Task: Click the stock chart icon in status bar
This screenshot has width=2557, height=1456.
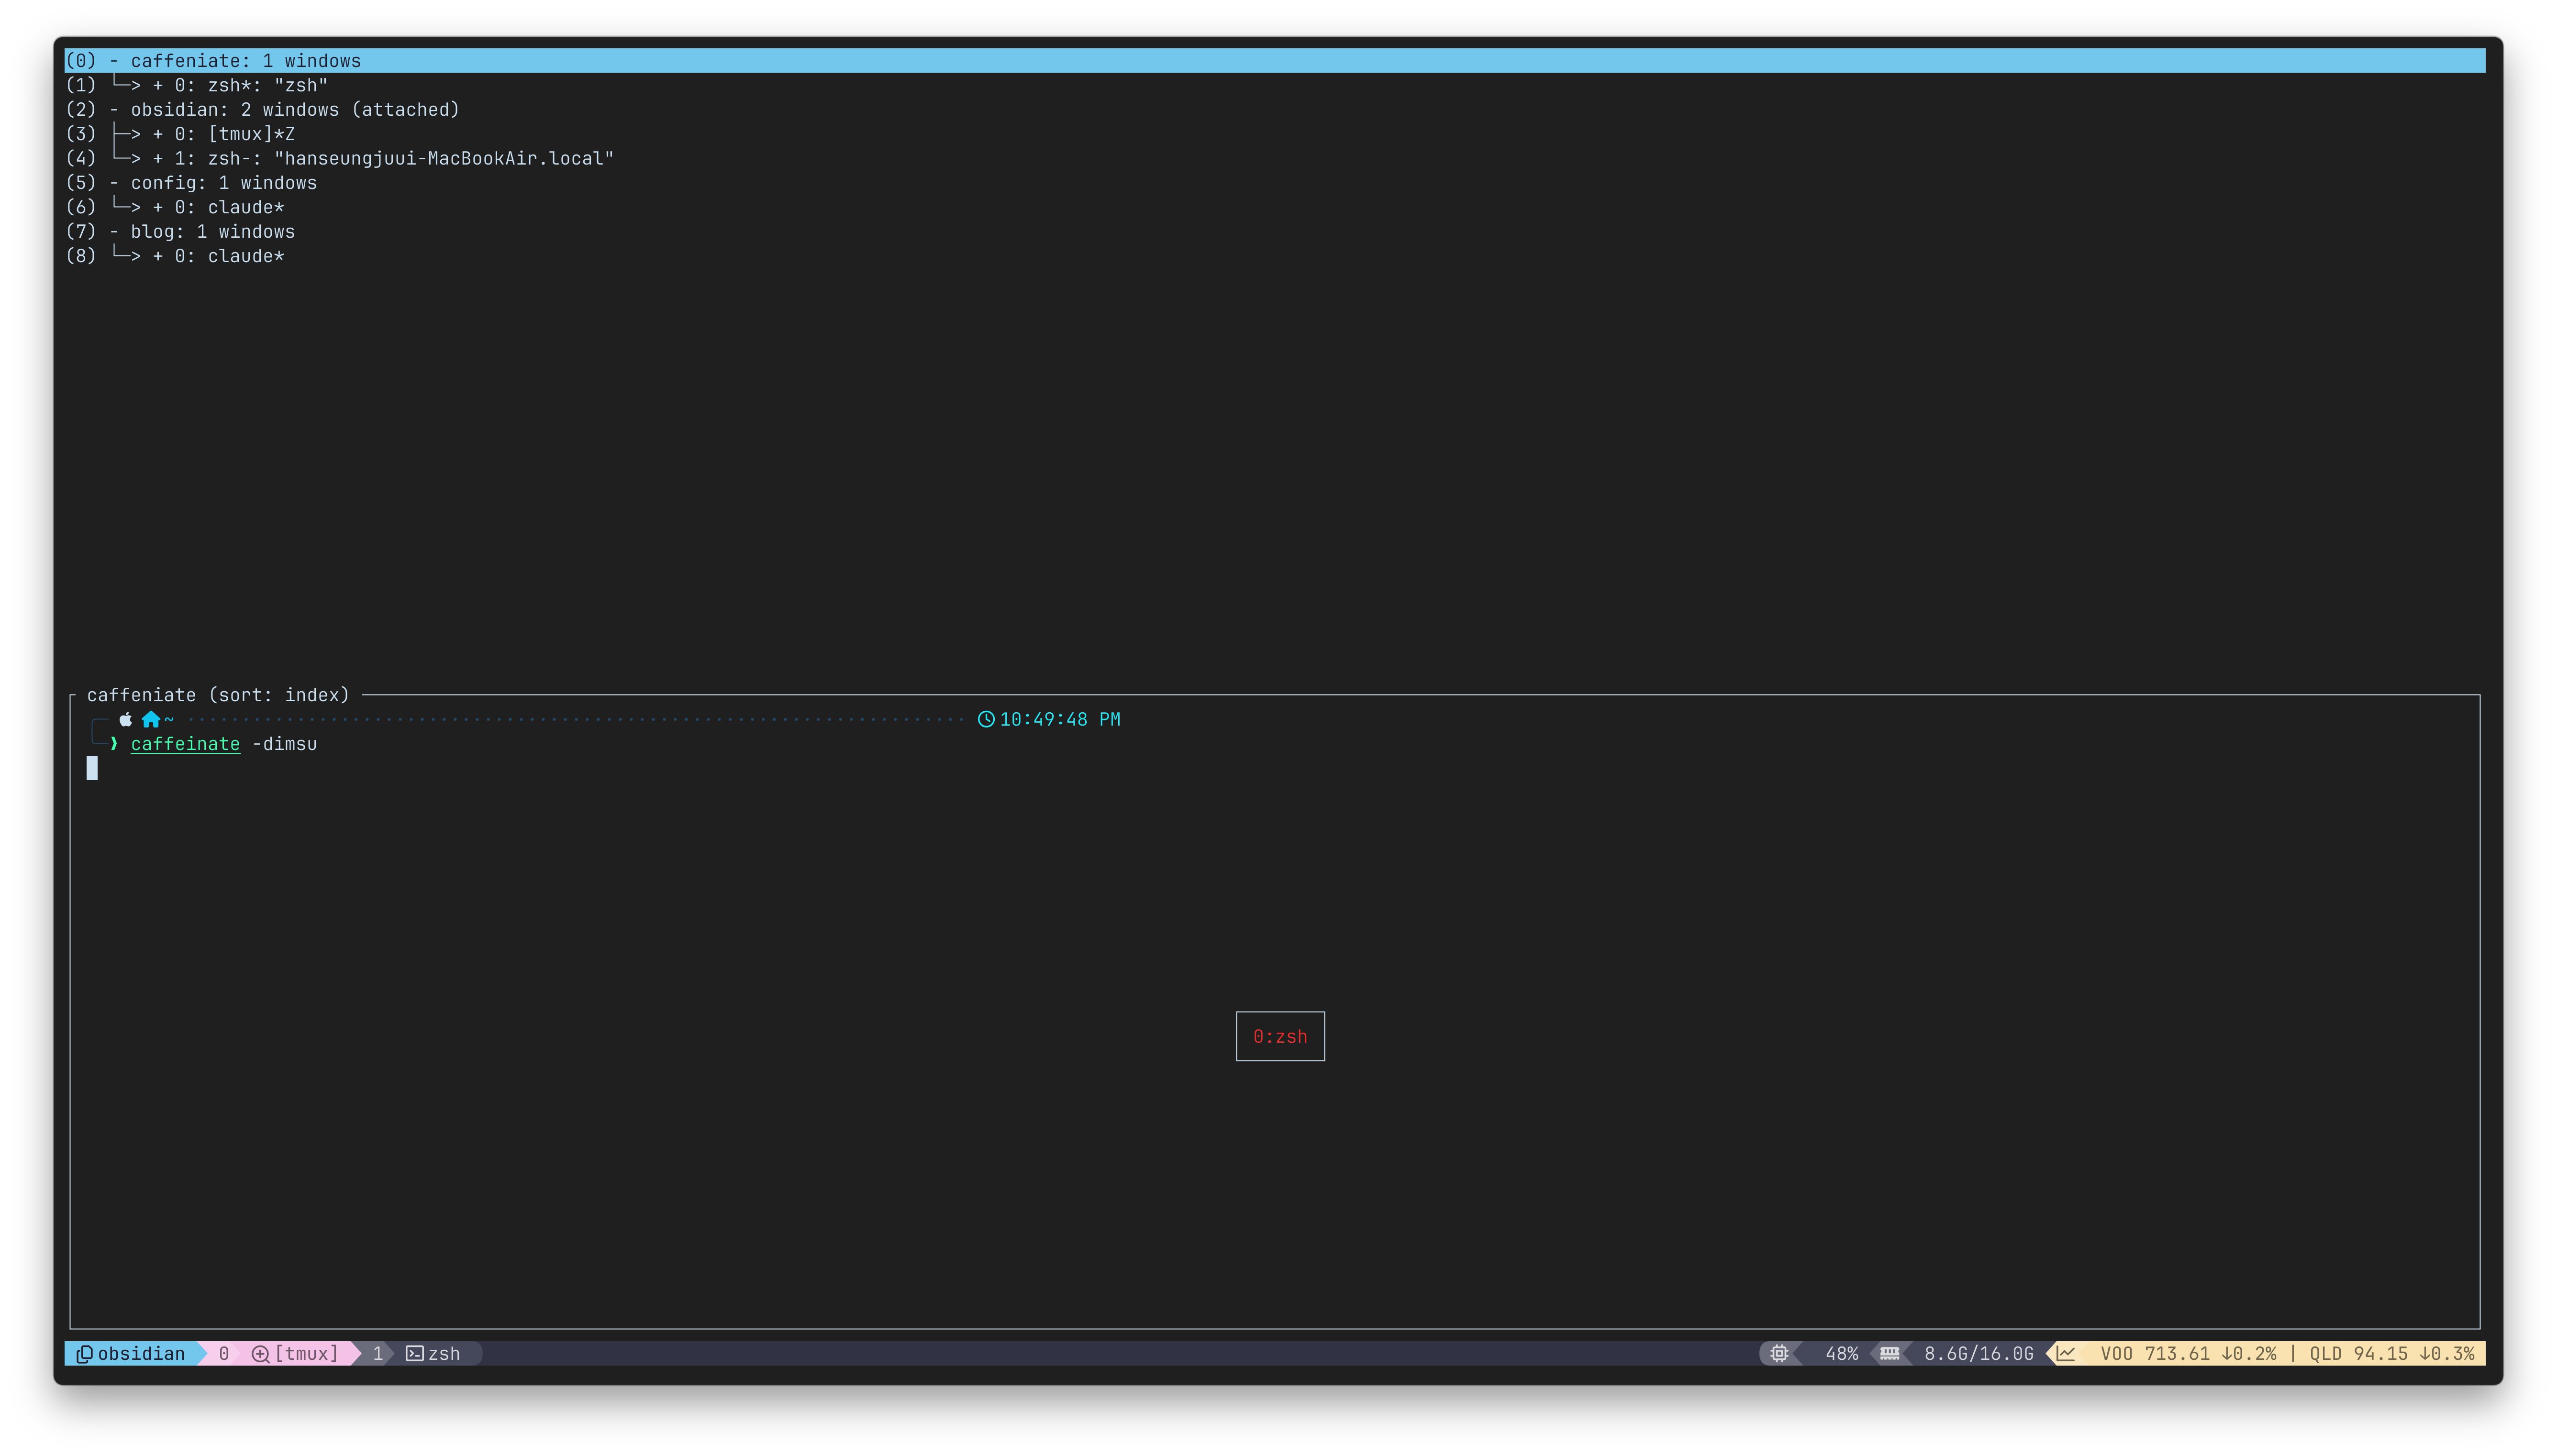Action: point(2066,1353)
